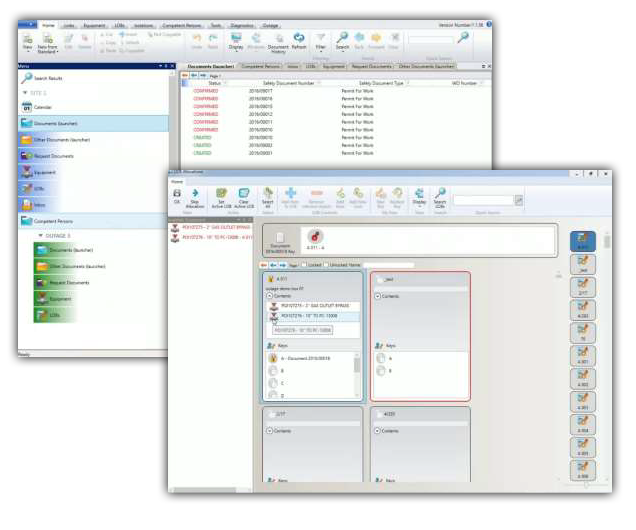The width and height of the screenshot is (636, 530).
Task: Open the Diagnostics ribbon tab
Action: point(242,26)
